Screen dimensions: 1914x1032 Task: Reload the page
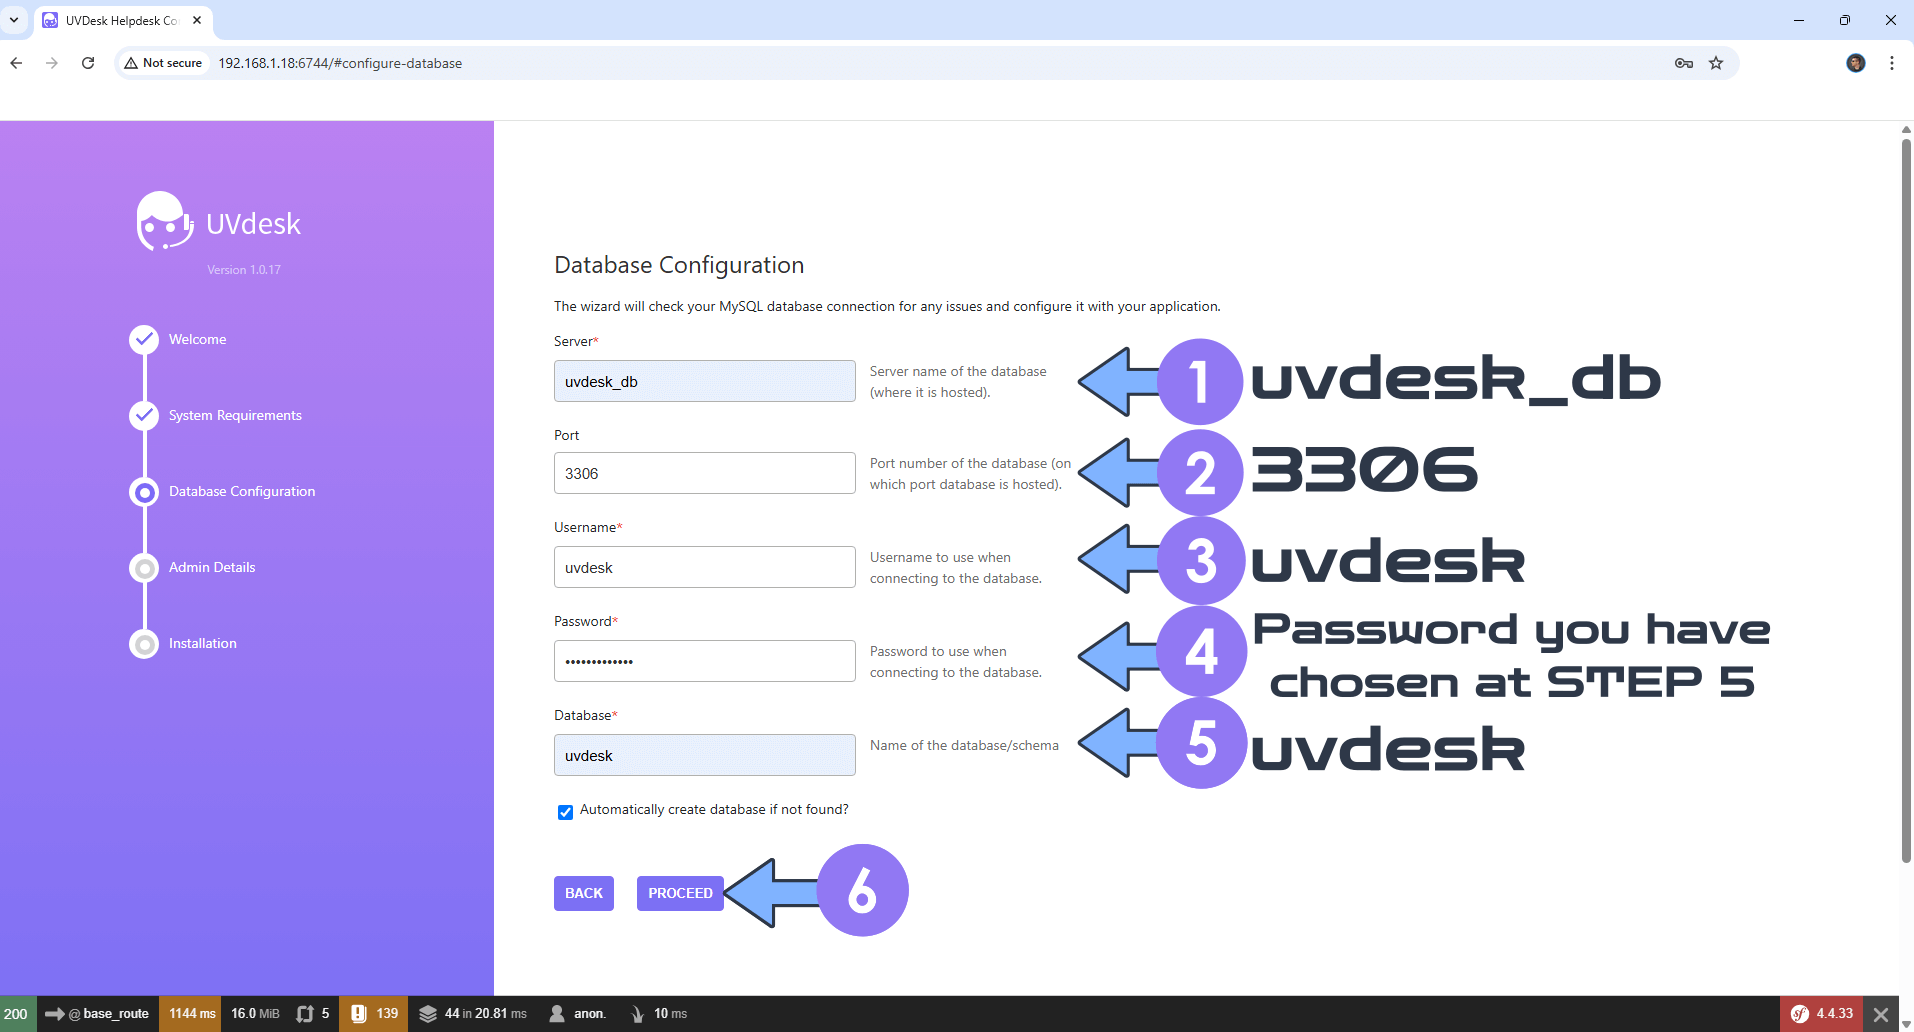tap(88, 63)
